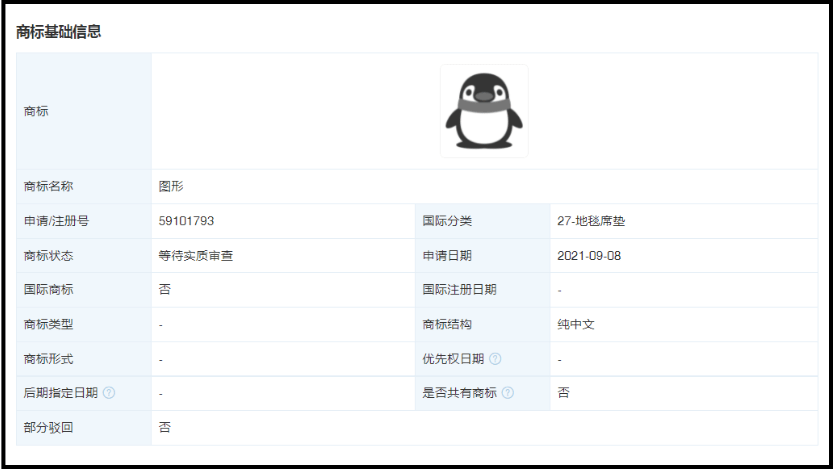
Task: Click the 等待实质审查 trademark status
Action: pyautogui.click(x=196, y=256)
